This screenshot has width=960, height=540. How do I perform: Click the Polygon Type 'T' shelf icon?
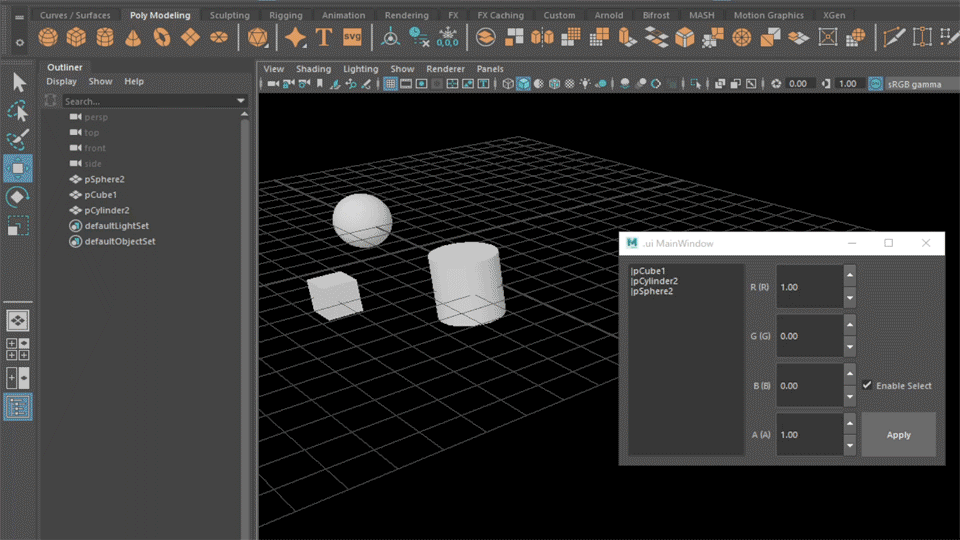click(323, 38)
